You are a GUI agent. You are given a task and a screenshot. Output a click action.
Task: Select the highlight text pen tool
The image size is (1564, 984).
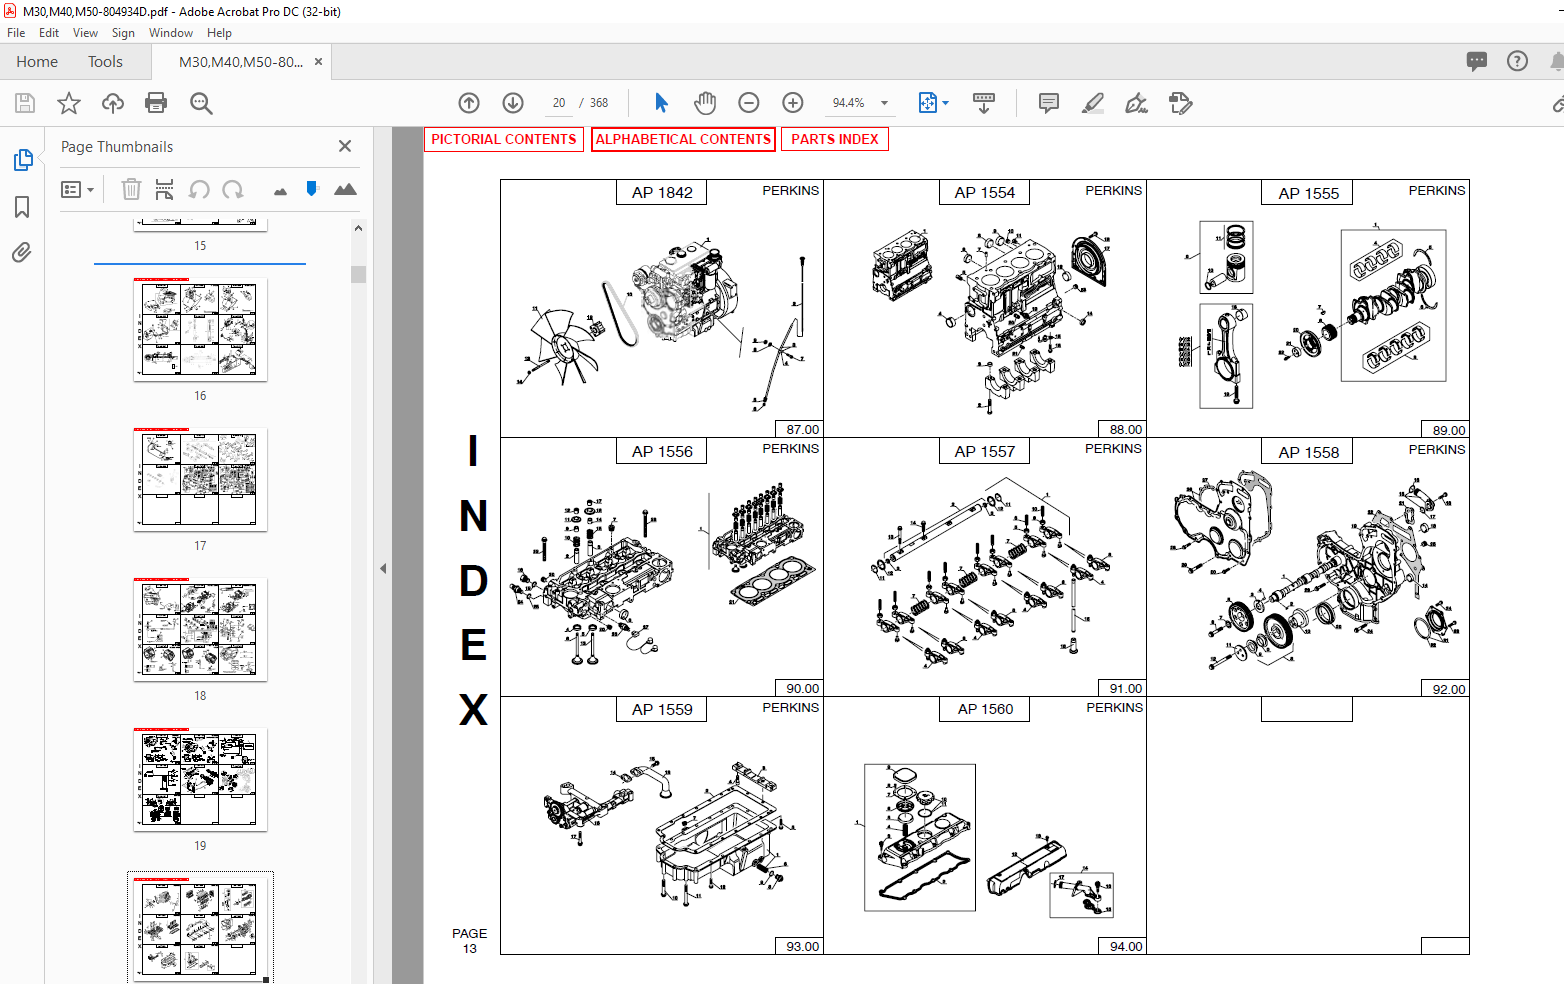(1093, 103)
